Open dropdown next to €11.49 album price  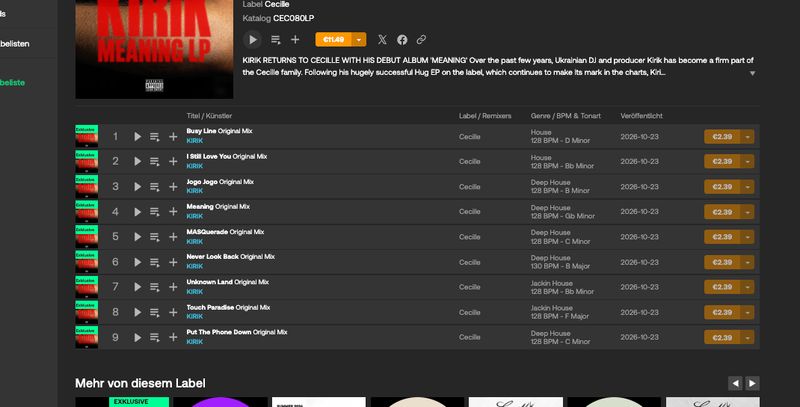click(359, 39)
